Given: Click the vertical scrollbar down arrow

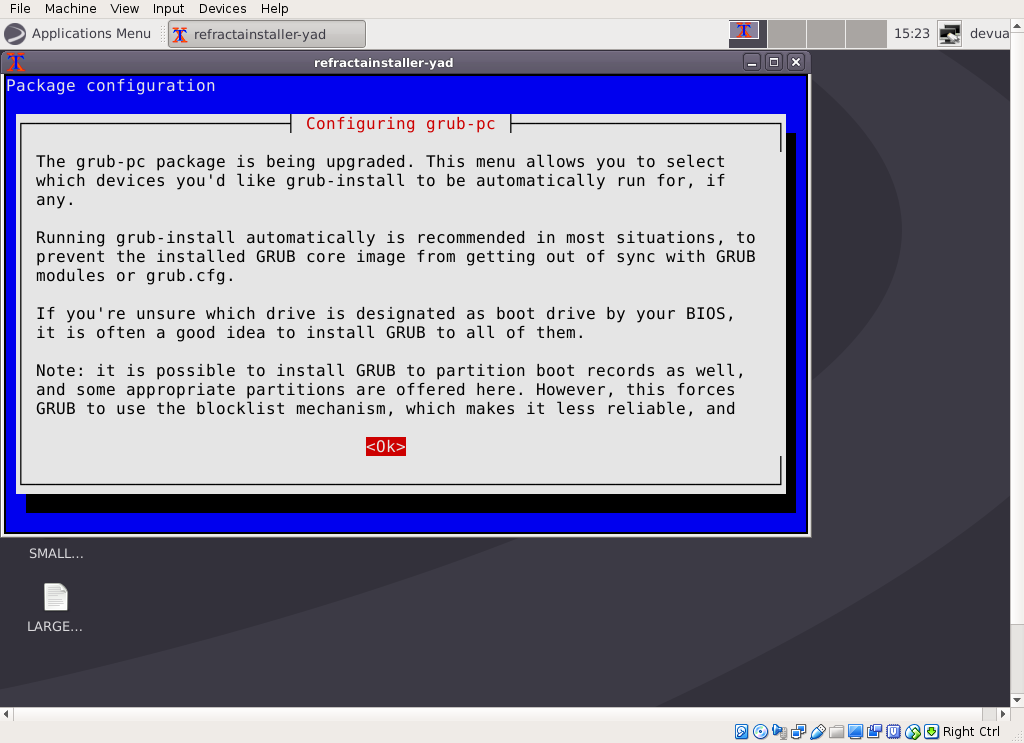Looking at the screenshot, I should [x=1017, y=700].
